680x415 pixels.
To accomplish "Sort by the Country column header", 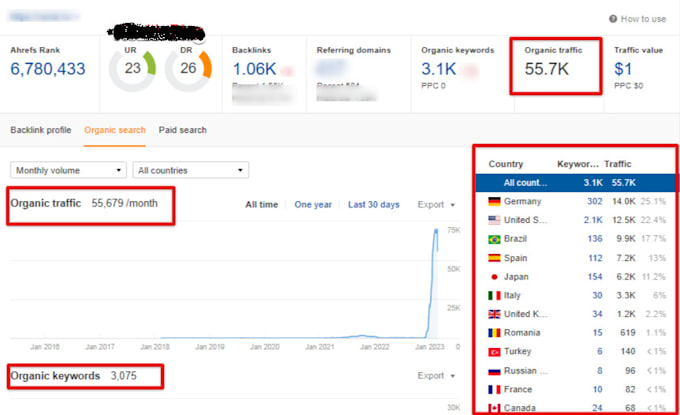I will pyautogui.click(x=506, y=164).
